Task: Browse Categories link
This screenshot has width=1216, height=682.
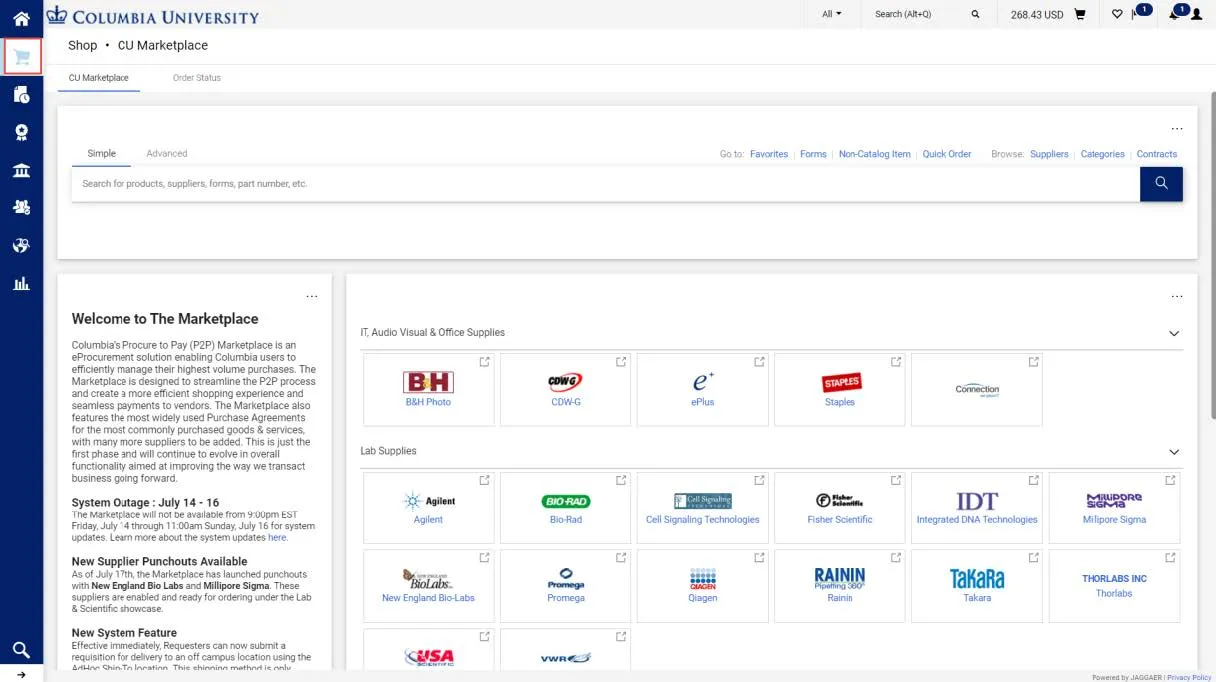Action: click(x=1103, y=154)
